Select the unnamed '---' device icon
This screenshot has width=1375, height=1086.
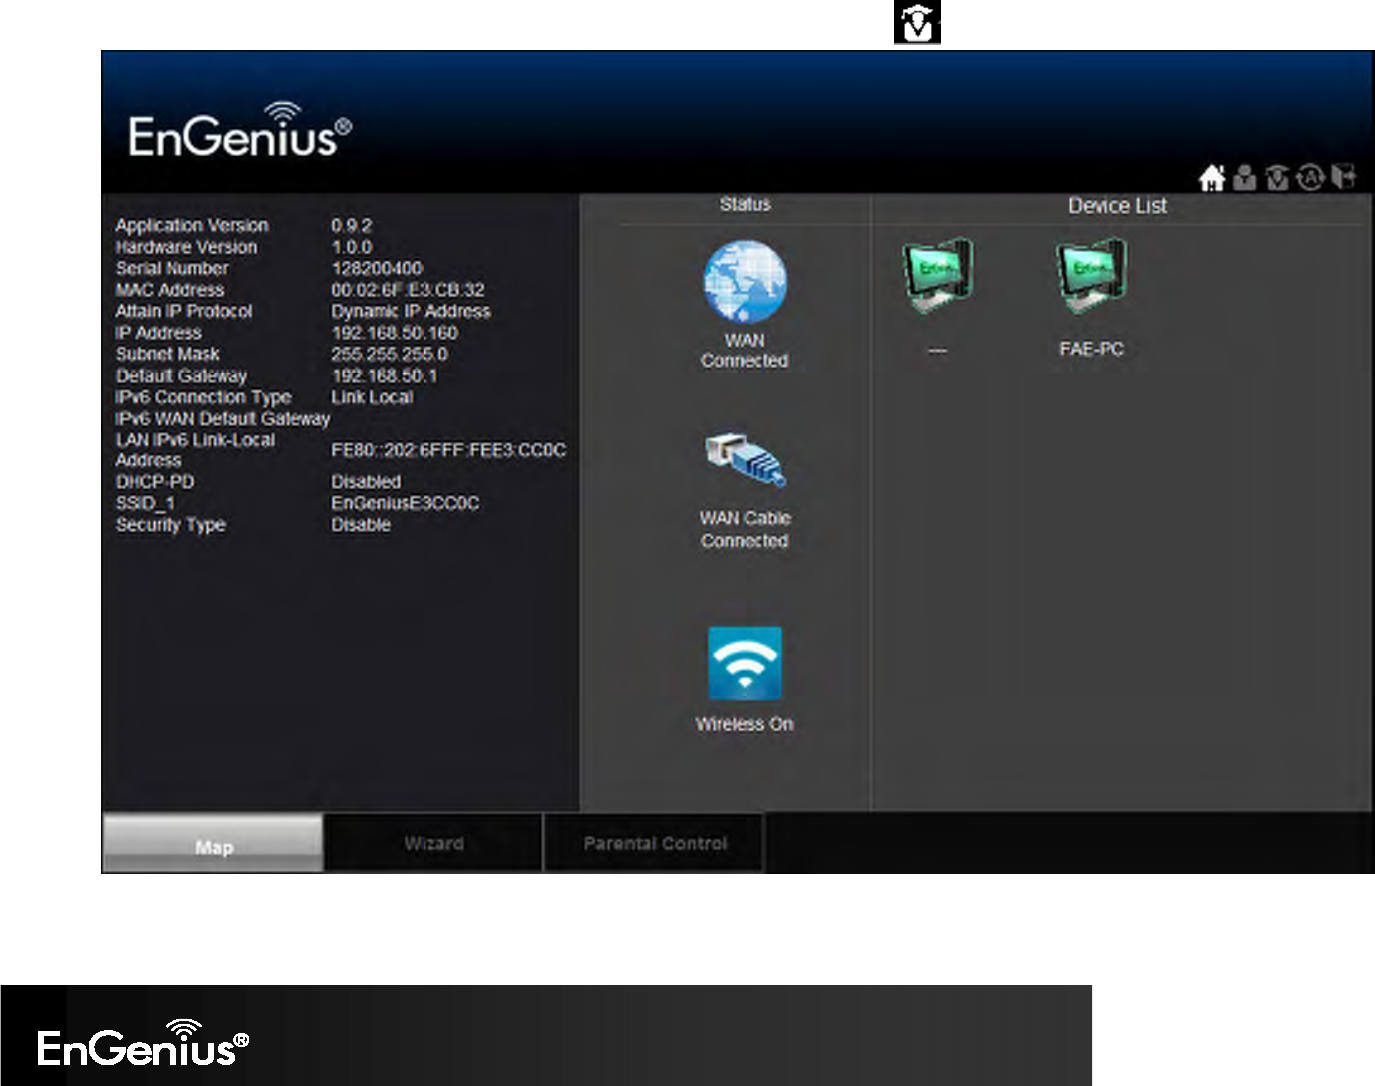pyautogui.click(x=937, y=275)
